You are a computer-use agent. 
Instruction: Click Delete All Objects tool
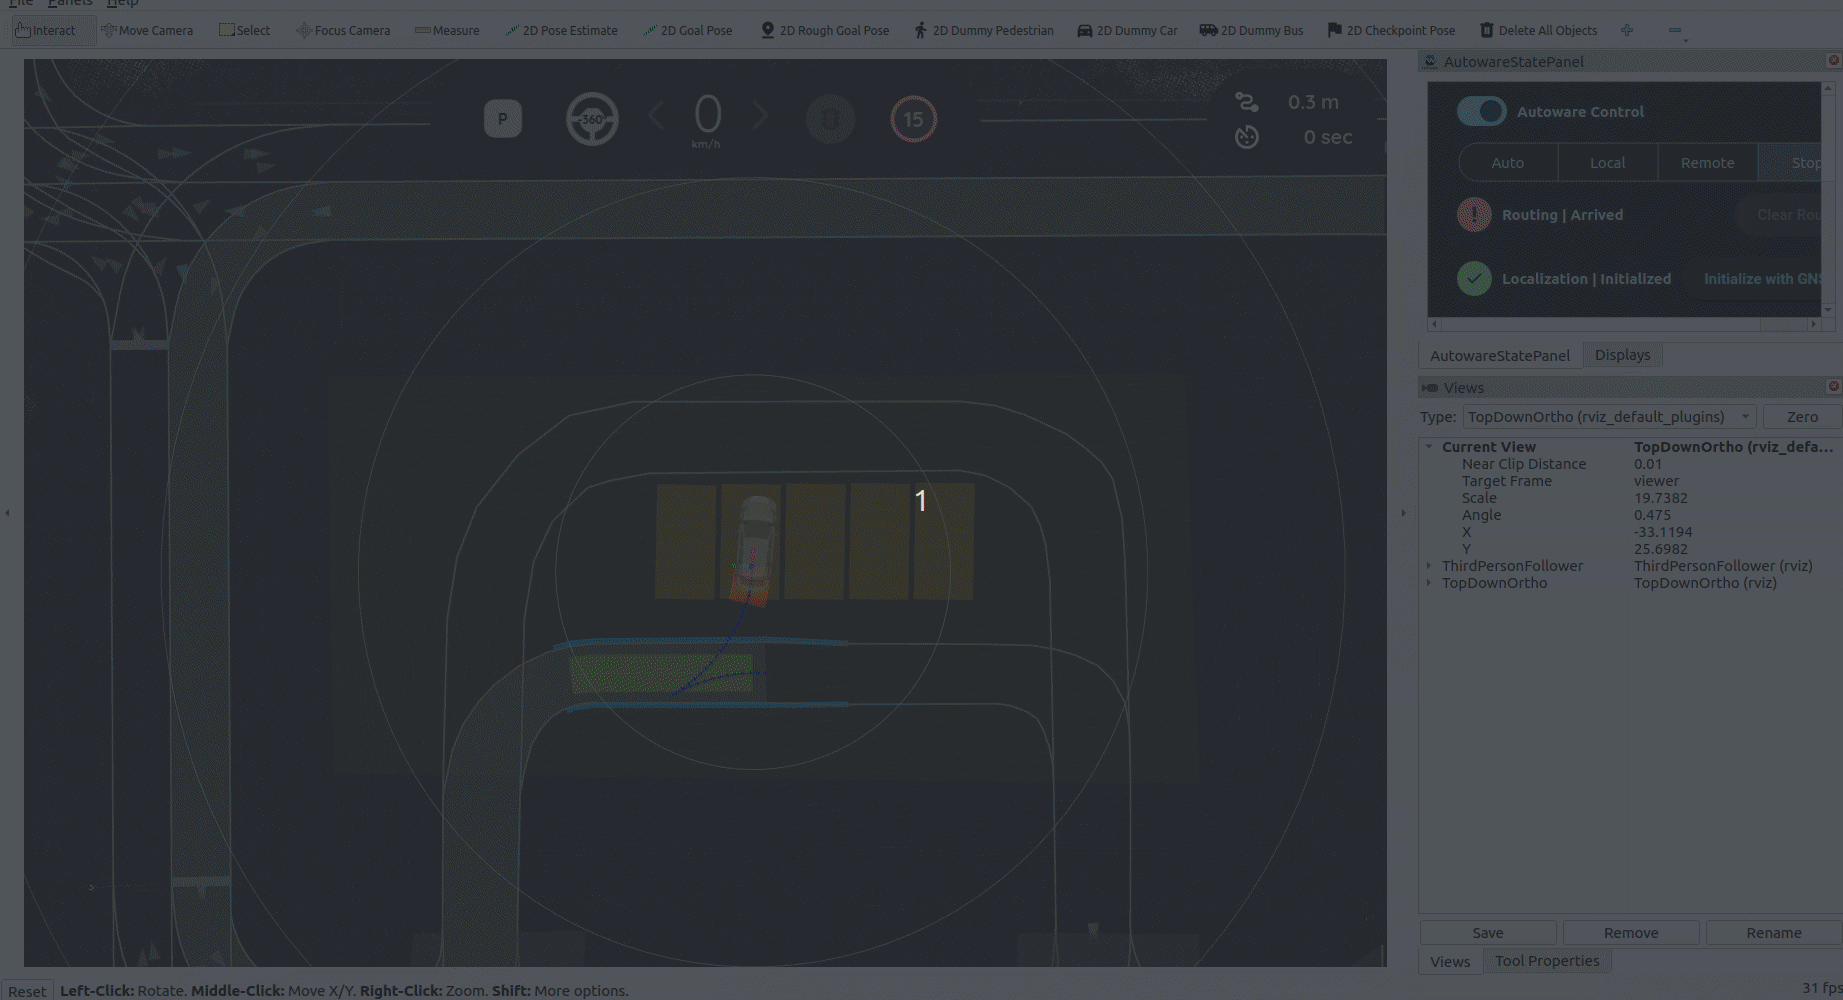click(1538, 30)
